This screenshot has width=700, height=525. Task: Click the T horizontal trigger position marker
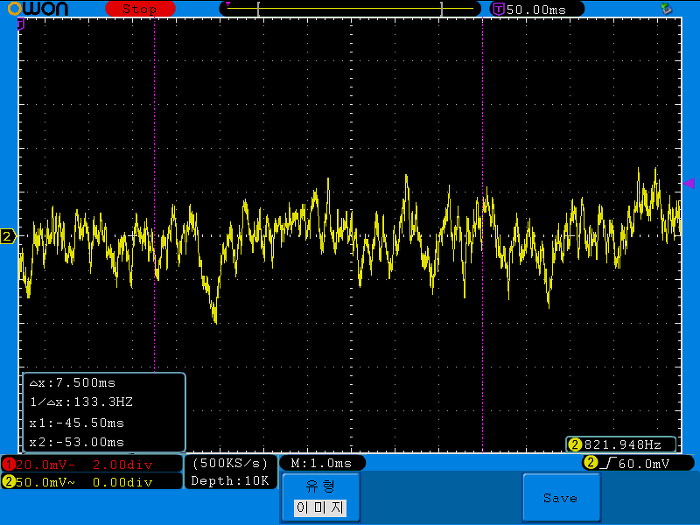20,24
